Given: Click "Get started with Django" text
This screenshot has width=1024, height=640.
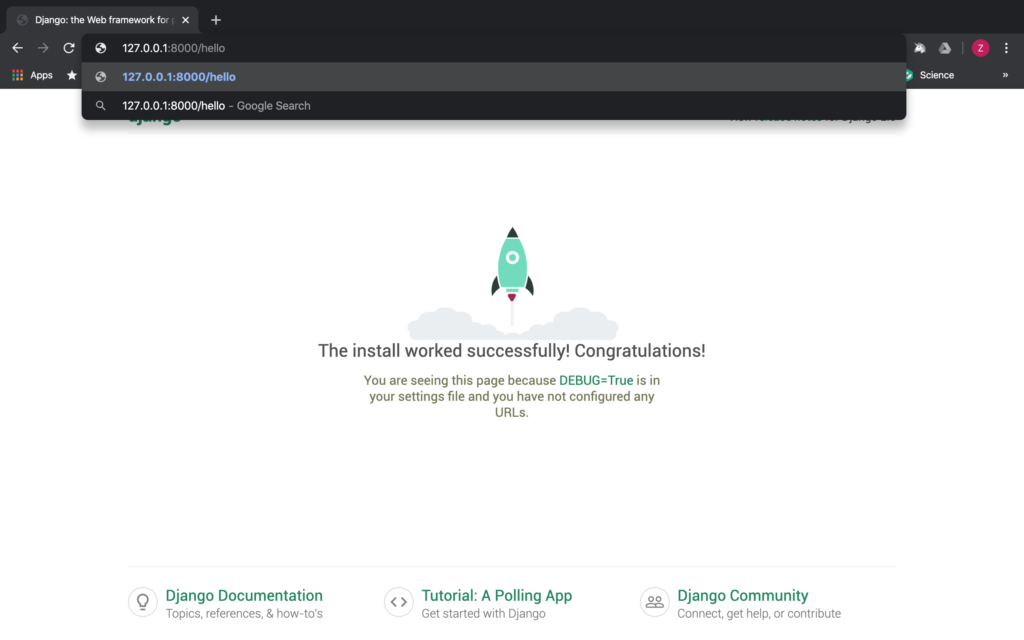Looking at the screenshot, I should point(483,614).
